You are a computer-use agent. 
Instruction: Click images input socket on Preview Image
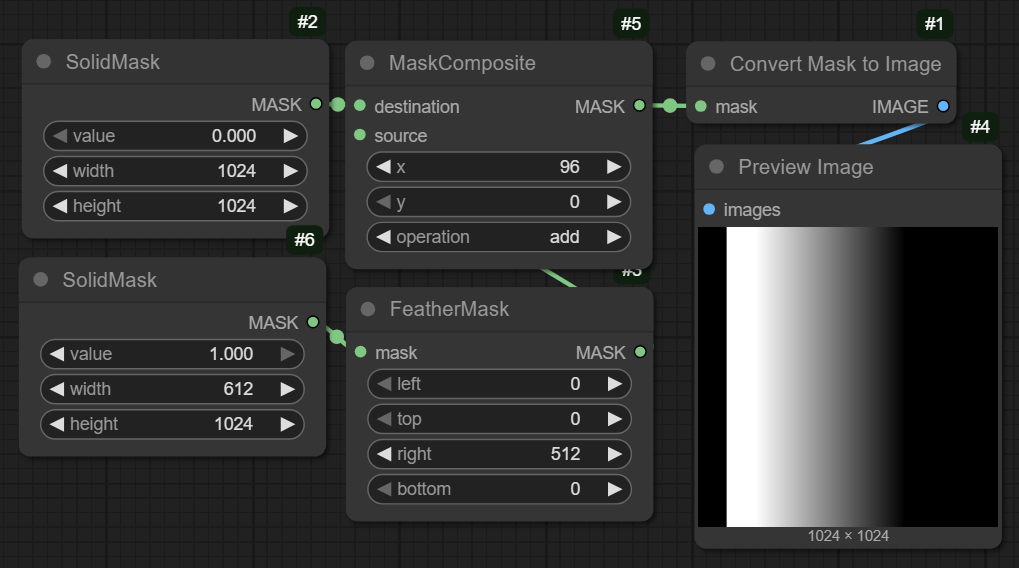pos(709,209)
